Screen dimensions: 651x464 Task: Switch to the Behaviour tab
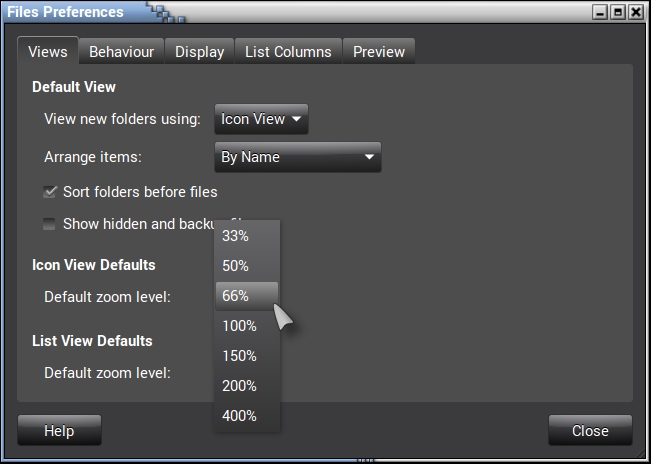pyautogui.click(x=121, y=52)
